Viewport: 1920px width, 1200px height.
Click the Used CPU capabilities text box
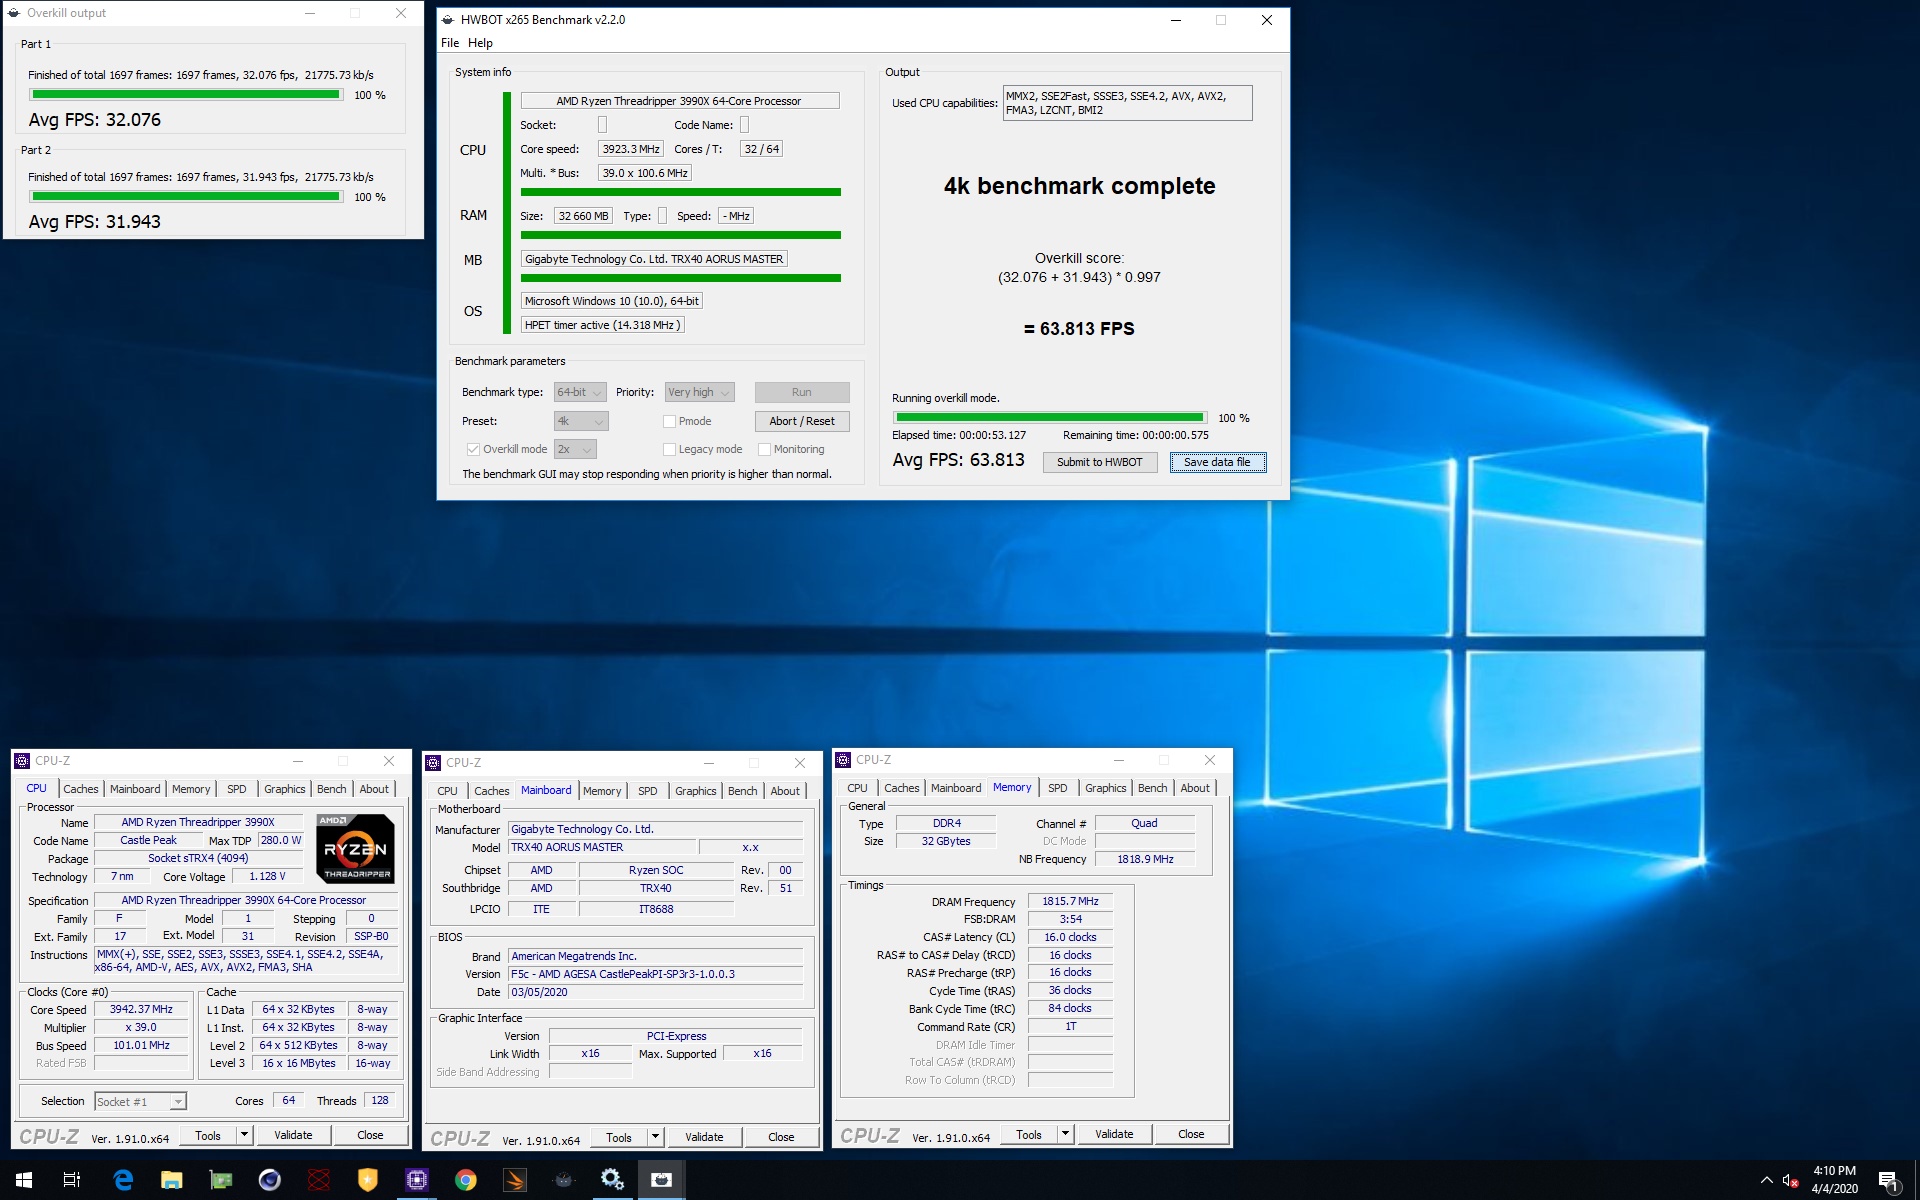pyautogui.click(x=1128, y=103)
